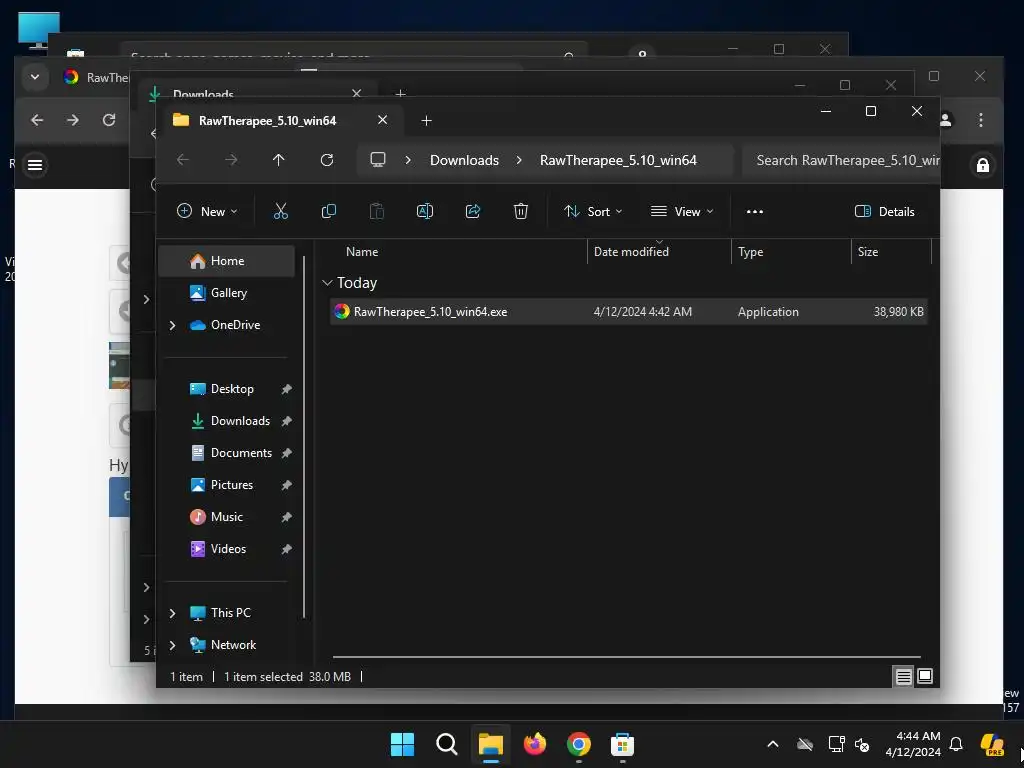
Task: Switch to large thumbnails view icon in status bar
Action: (x=925, y=676)
